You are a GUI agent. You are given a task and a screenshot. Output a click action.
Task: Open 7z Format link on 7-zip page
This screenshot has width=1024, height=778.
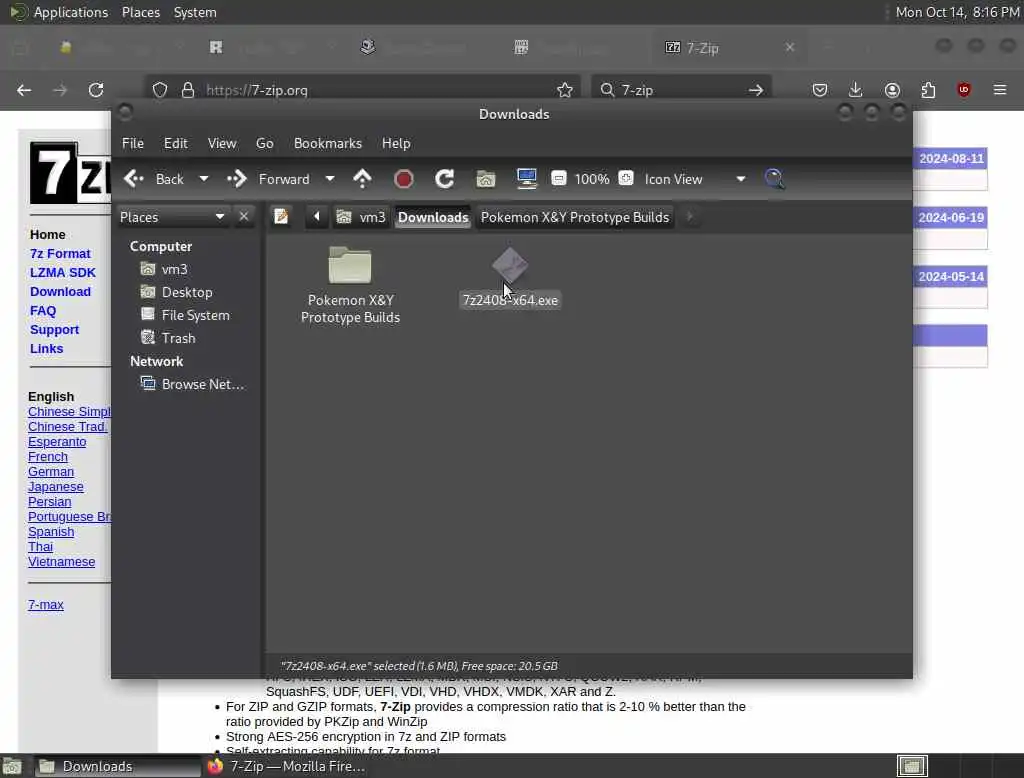coord(60,253)
